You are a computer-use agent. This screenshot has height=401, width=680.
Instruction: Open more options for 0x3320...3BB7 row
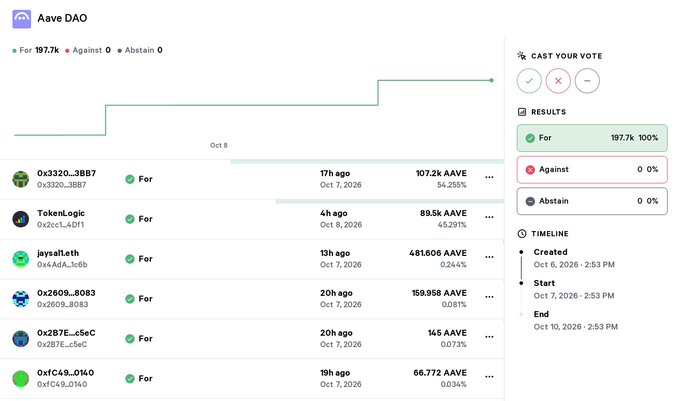pos(489,177)
